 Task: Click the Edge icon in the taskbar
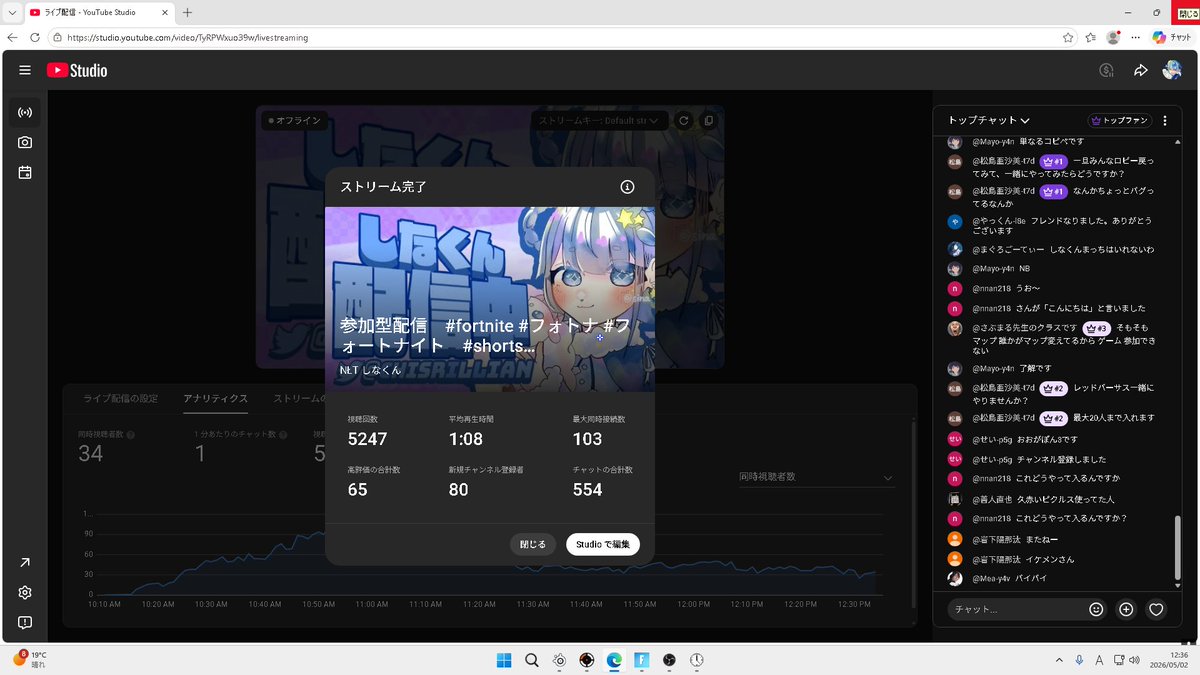point(614,660)
